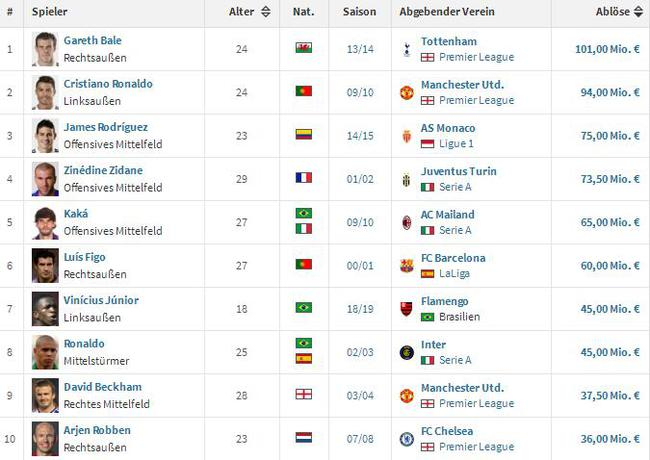Open Vinícius Júnior's player page
Screen dimensions: 650x460
tap(101, 301)
